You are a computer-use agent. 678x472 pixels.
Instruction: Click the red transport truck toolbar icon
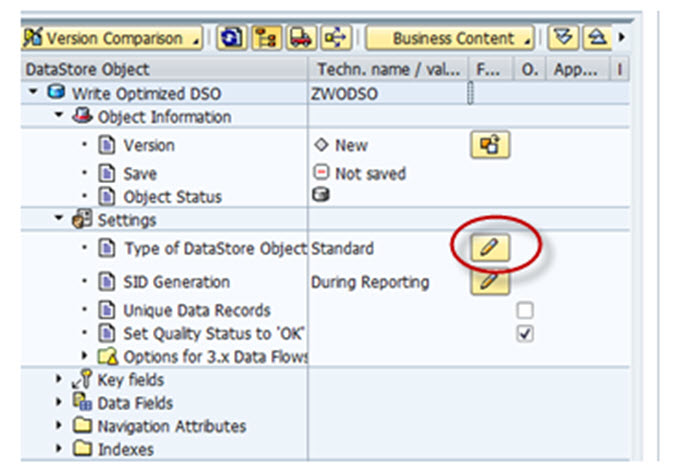click(297, 39)
